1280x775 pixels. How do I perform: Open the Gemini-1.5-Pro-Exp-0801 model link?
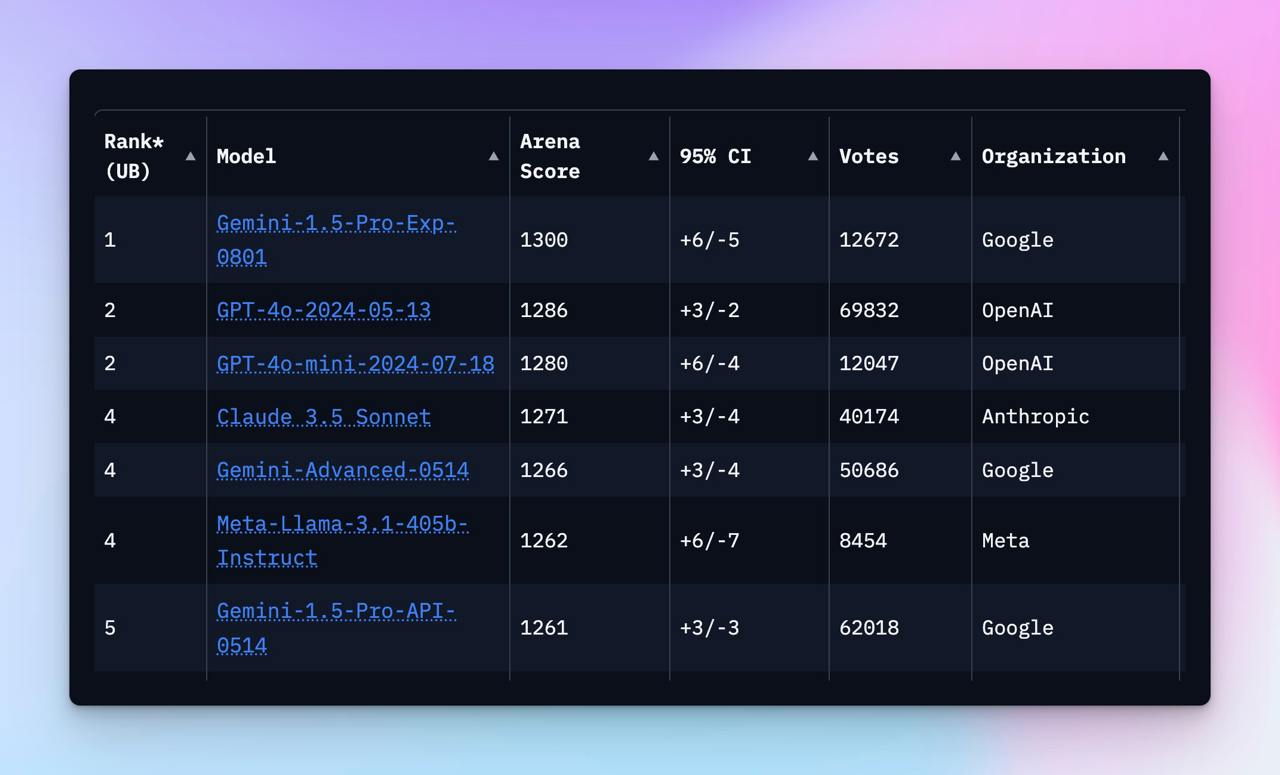point(336,240)
